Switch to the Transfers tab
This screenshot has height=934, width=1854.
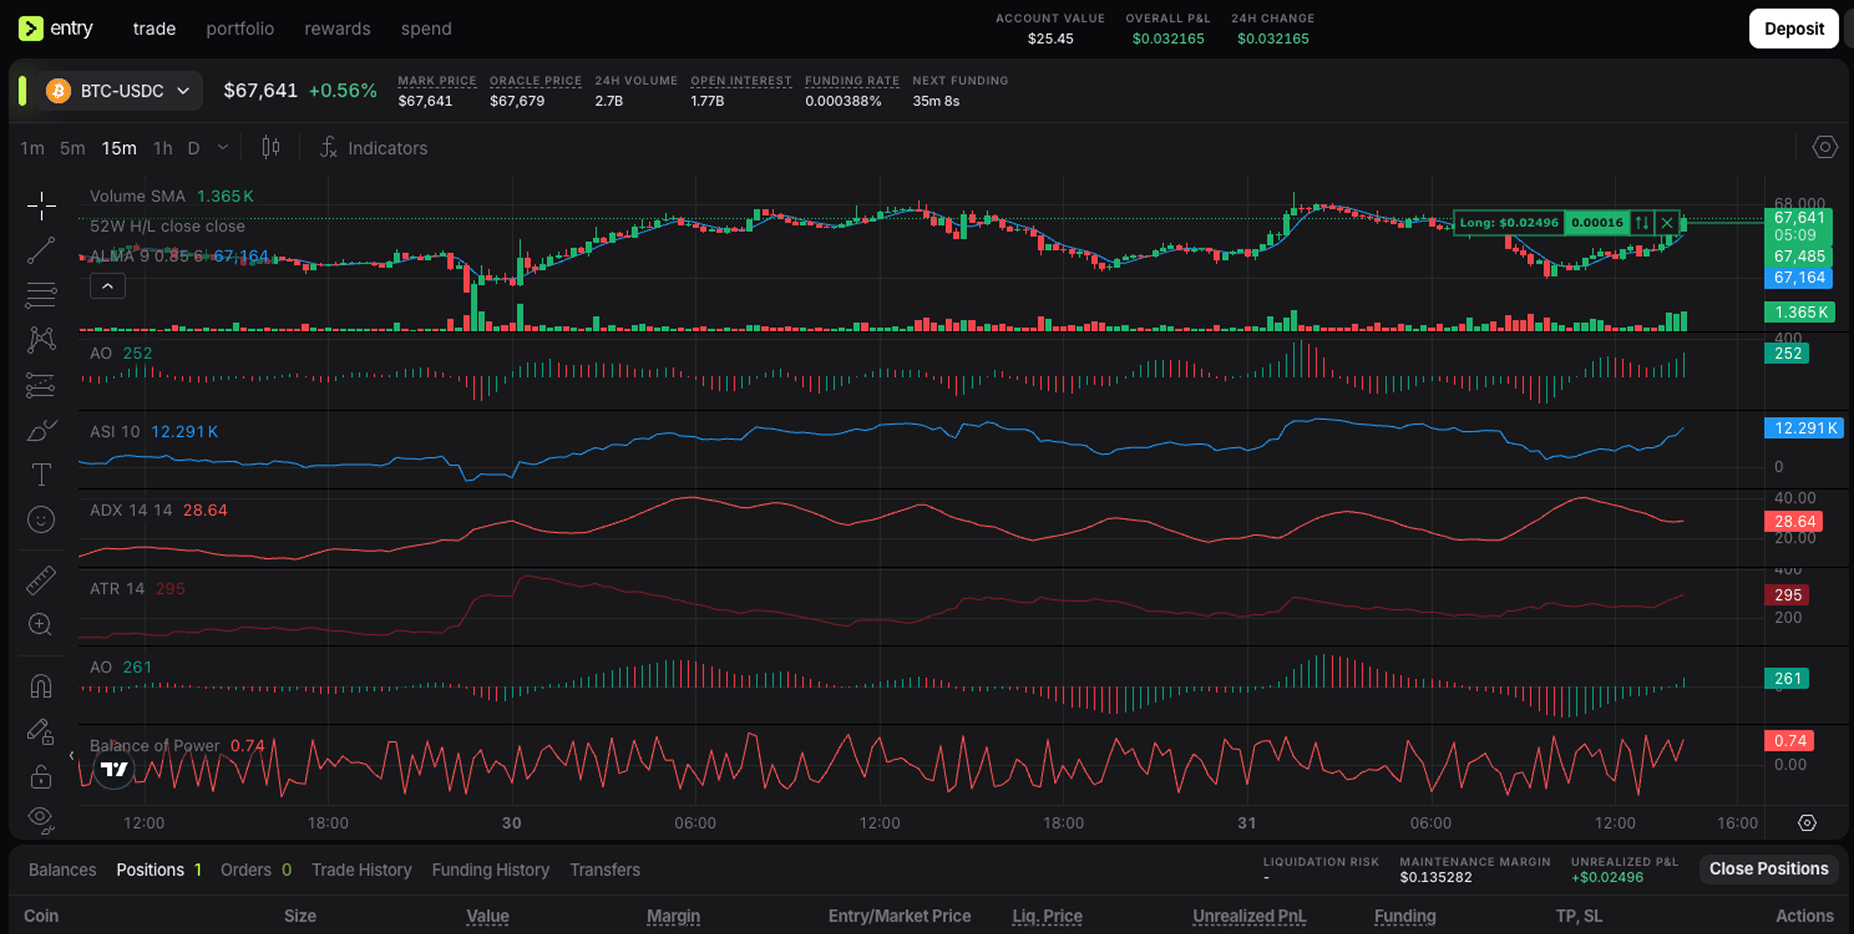(x=605, y=870)
